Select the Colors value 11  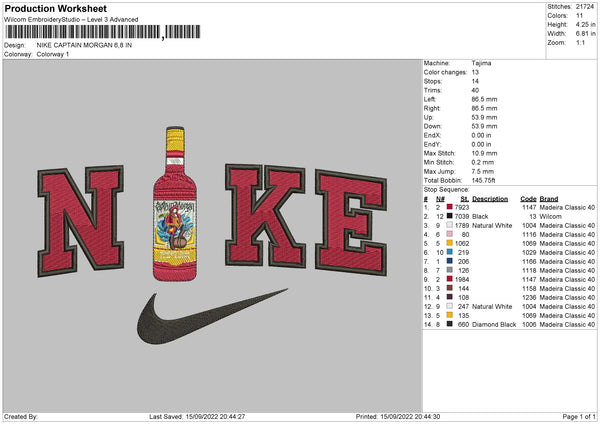pos(579,16)
